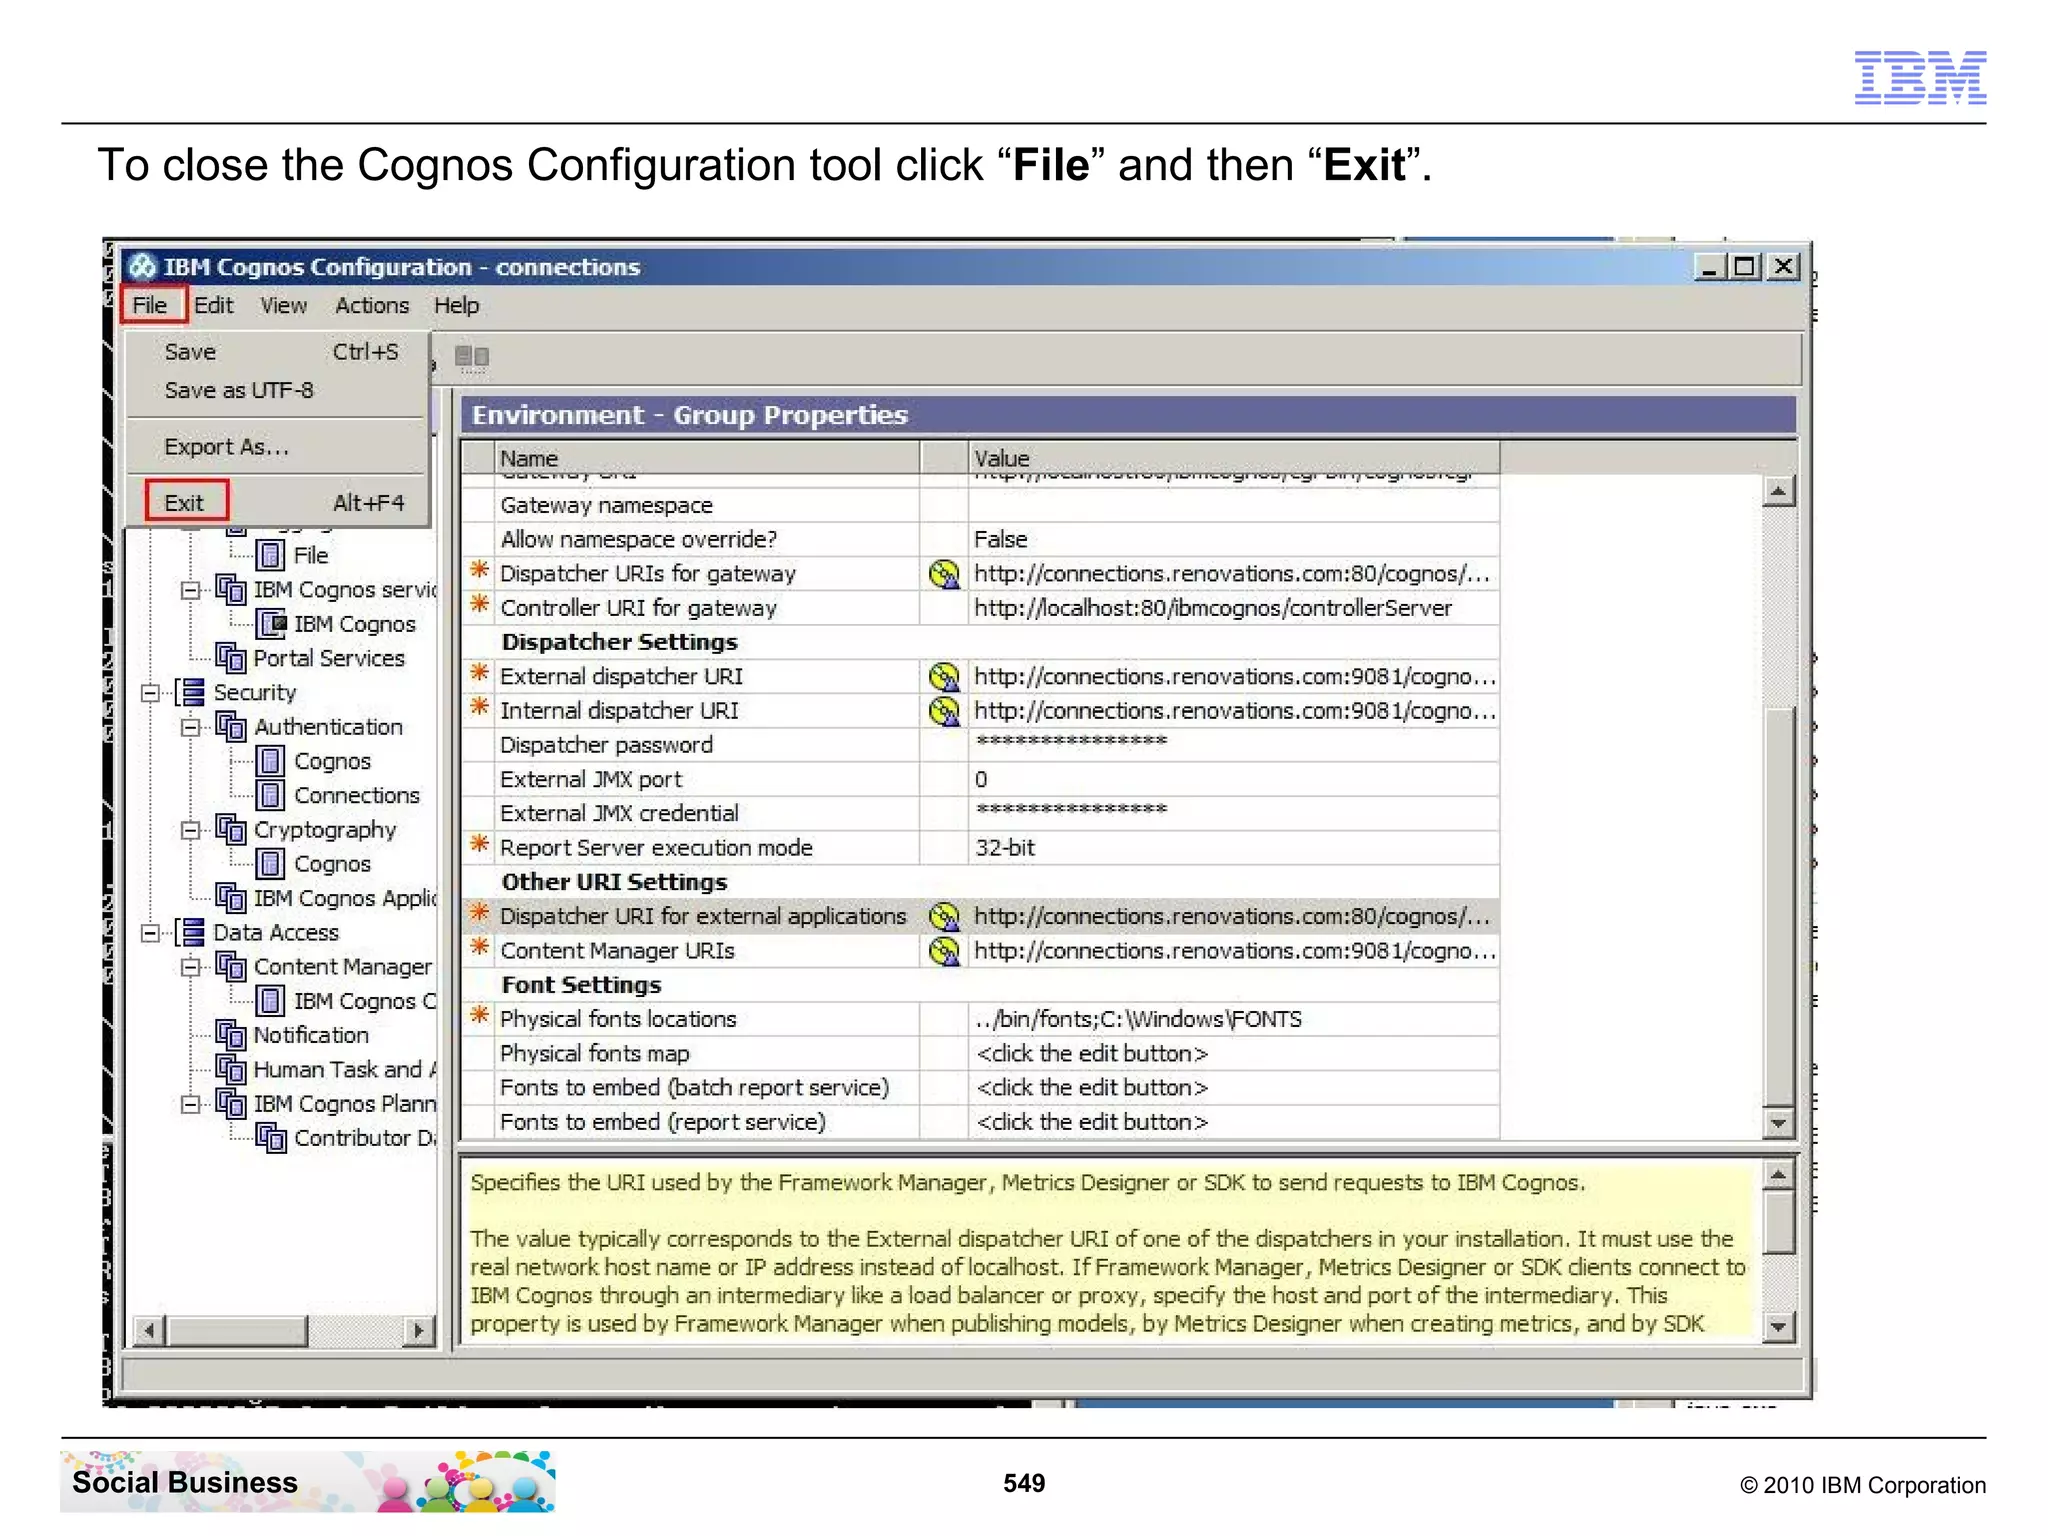Select Connections under Authentication
Viewport: 2048px width, 1536px height.
point(357,795)
